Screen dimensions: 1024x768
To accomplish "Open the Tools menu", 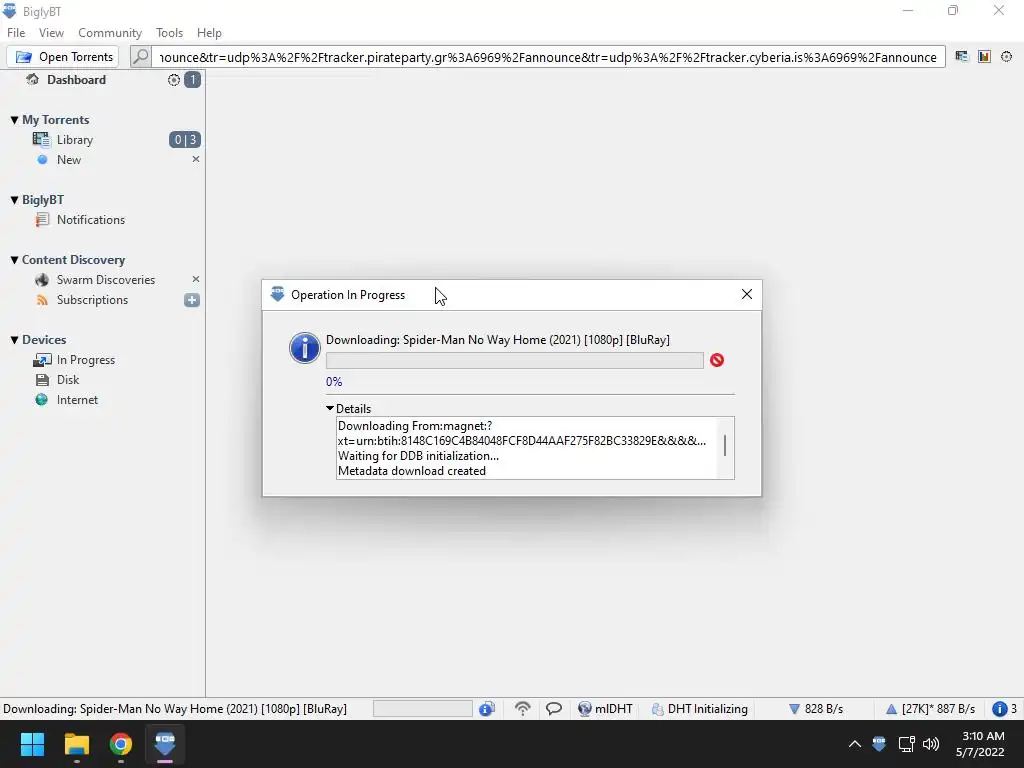I will coord(169,33).
